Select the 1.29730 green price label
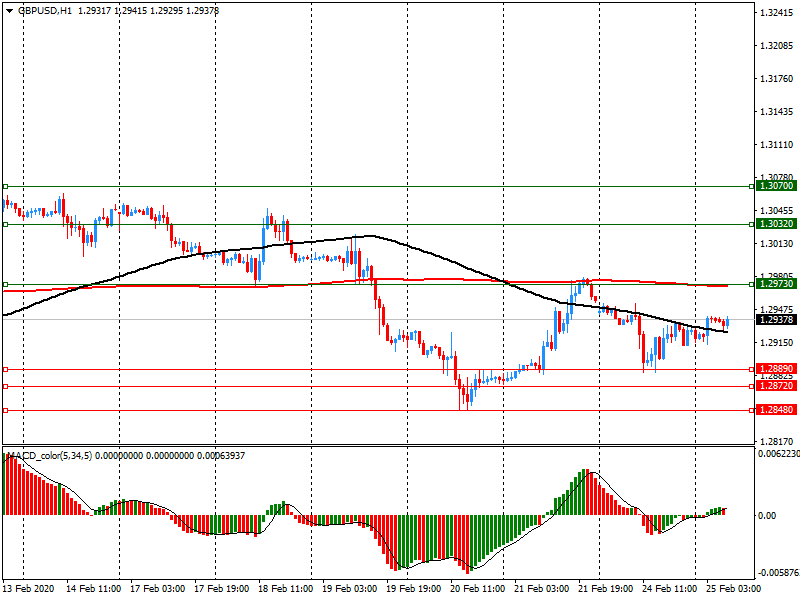 pyautogui.click(x=776, y=284)
